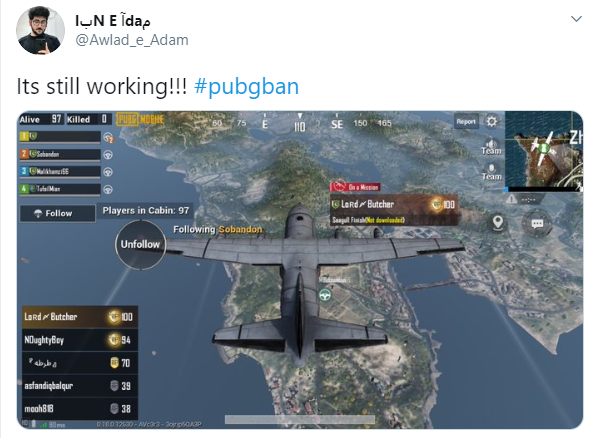Click the green steering wheel marker on map
Screen dimensions: 599x438
point(325,295)
